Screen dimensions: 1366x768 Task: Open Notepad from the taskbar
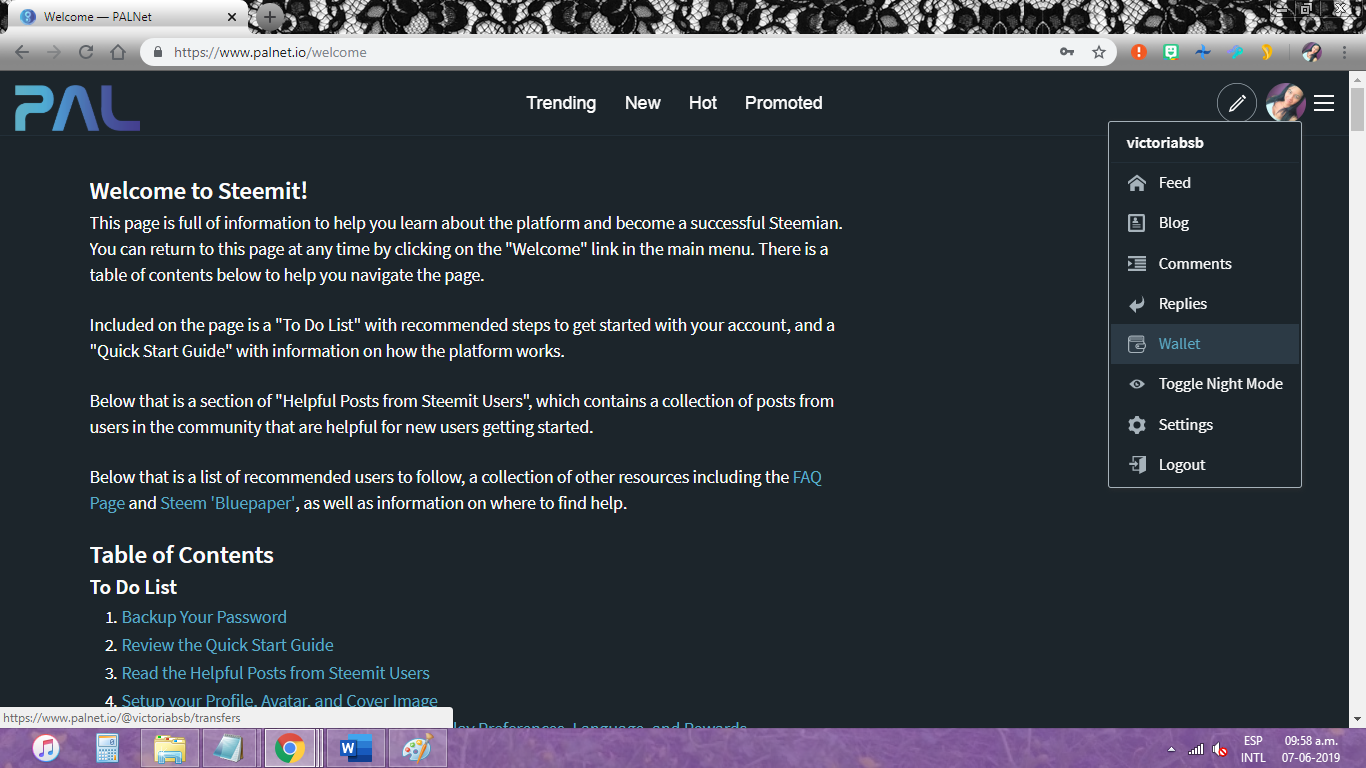tap(229, 748)
